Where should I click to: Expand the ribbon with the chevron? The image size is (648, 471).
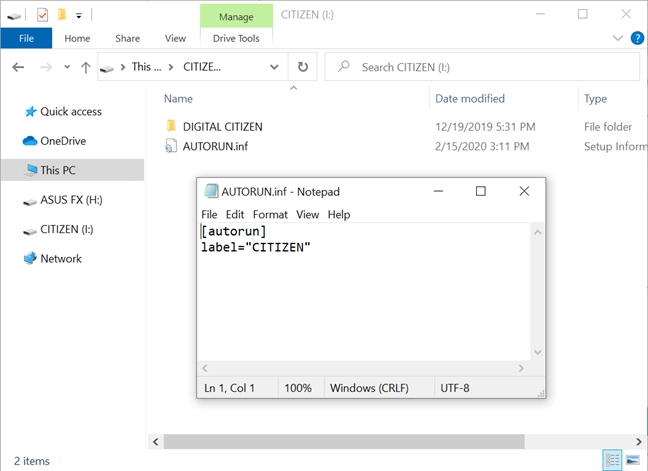[x=617, y=38]
